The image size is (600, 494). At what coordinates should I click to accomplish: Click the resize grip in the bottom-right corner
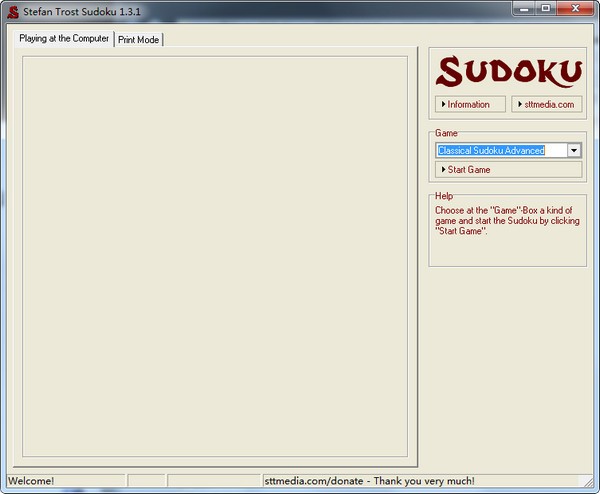592,486
